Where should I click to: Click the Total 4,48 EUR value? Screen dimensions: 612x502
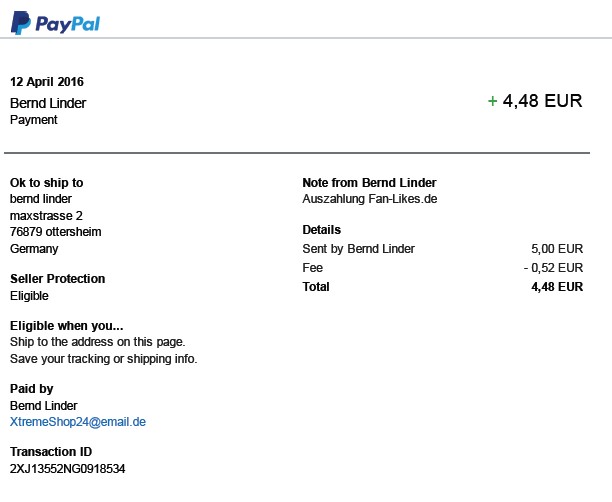coord(557,287)
